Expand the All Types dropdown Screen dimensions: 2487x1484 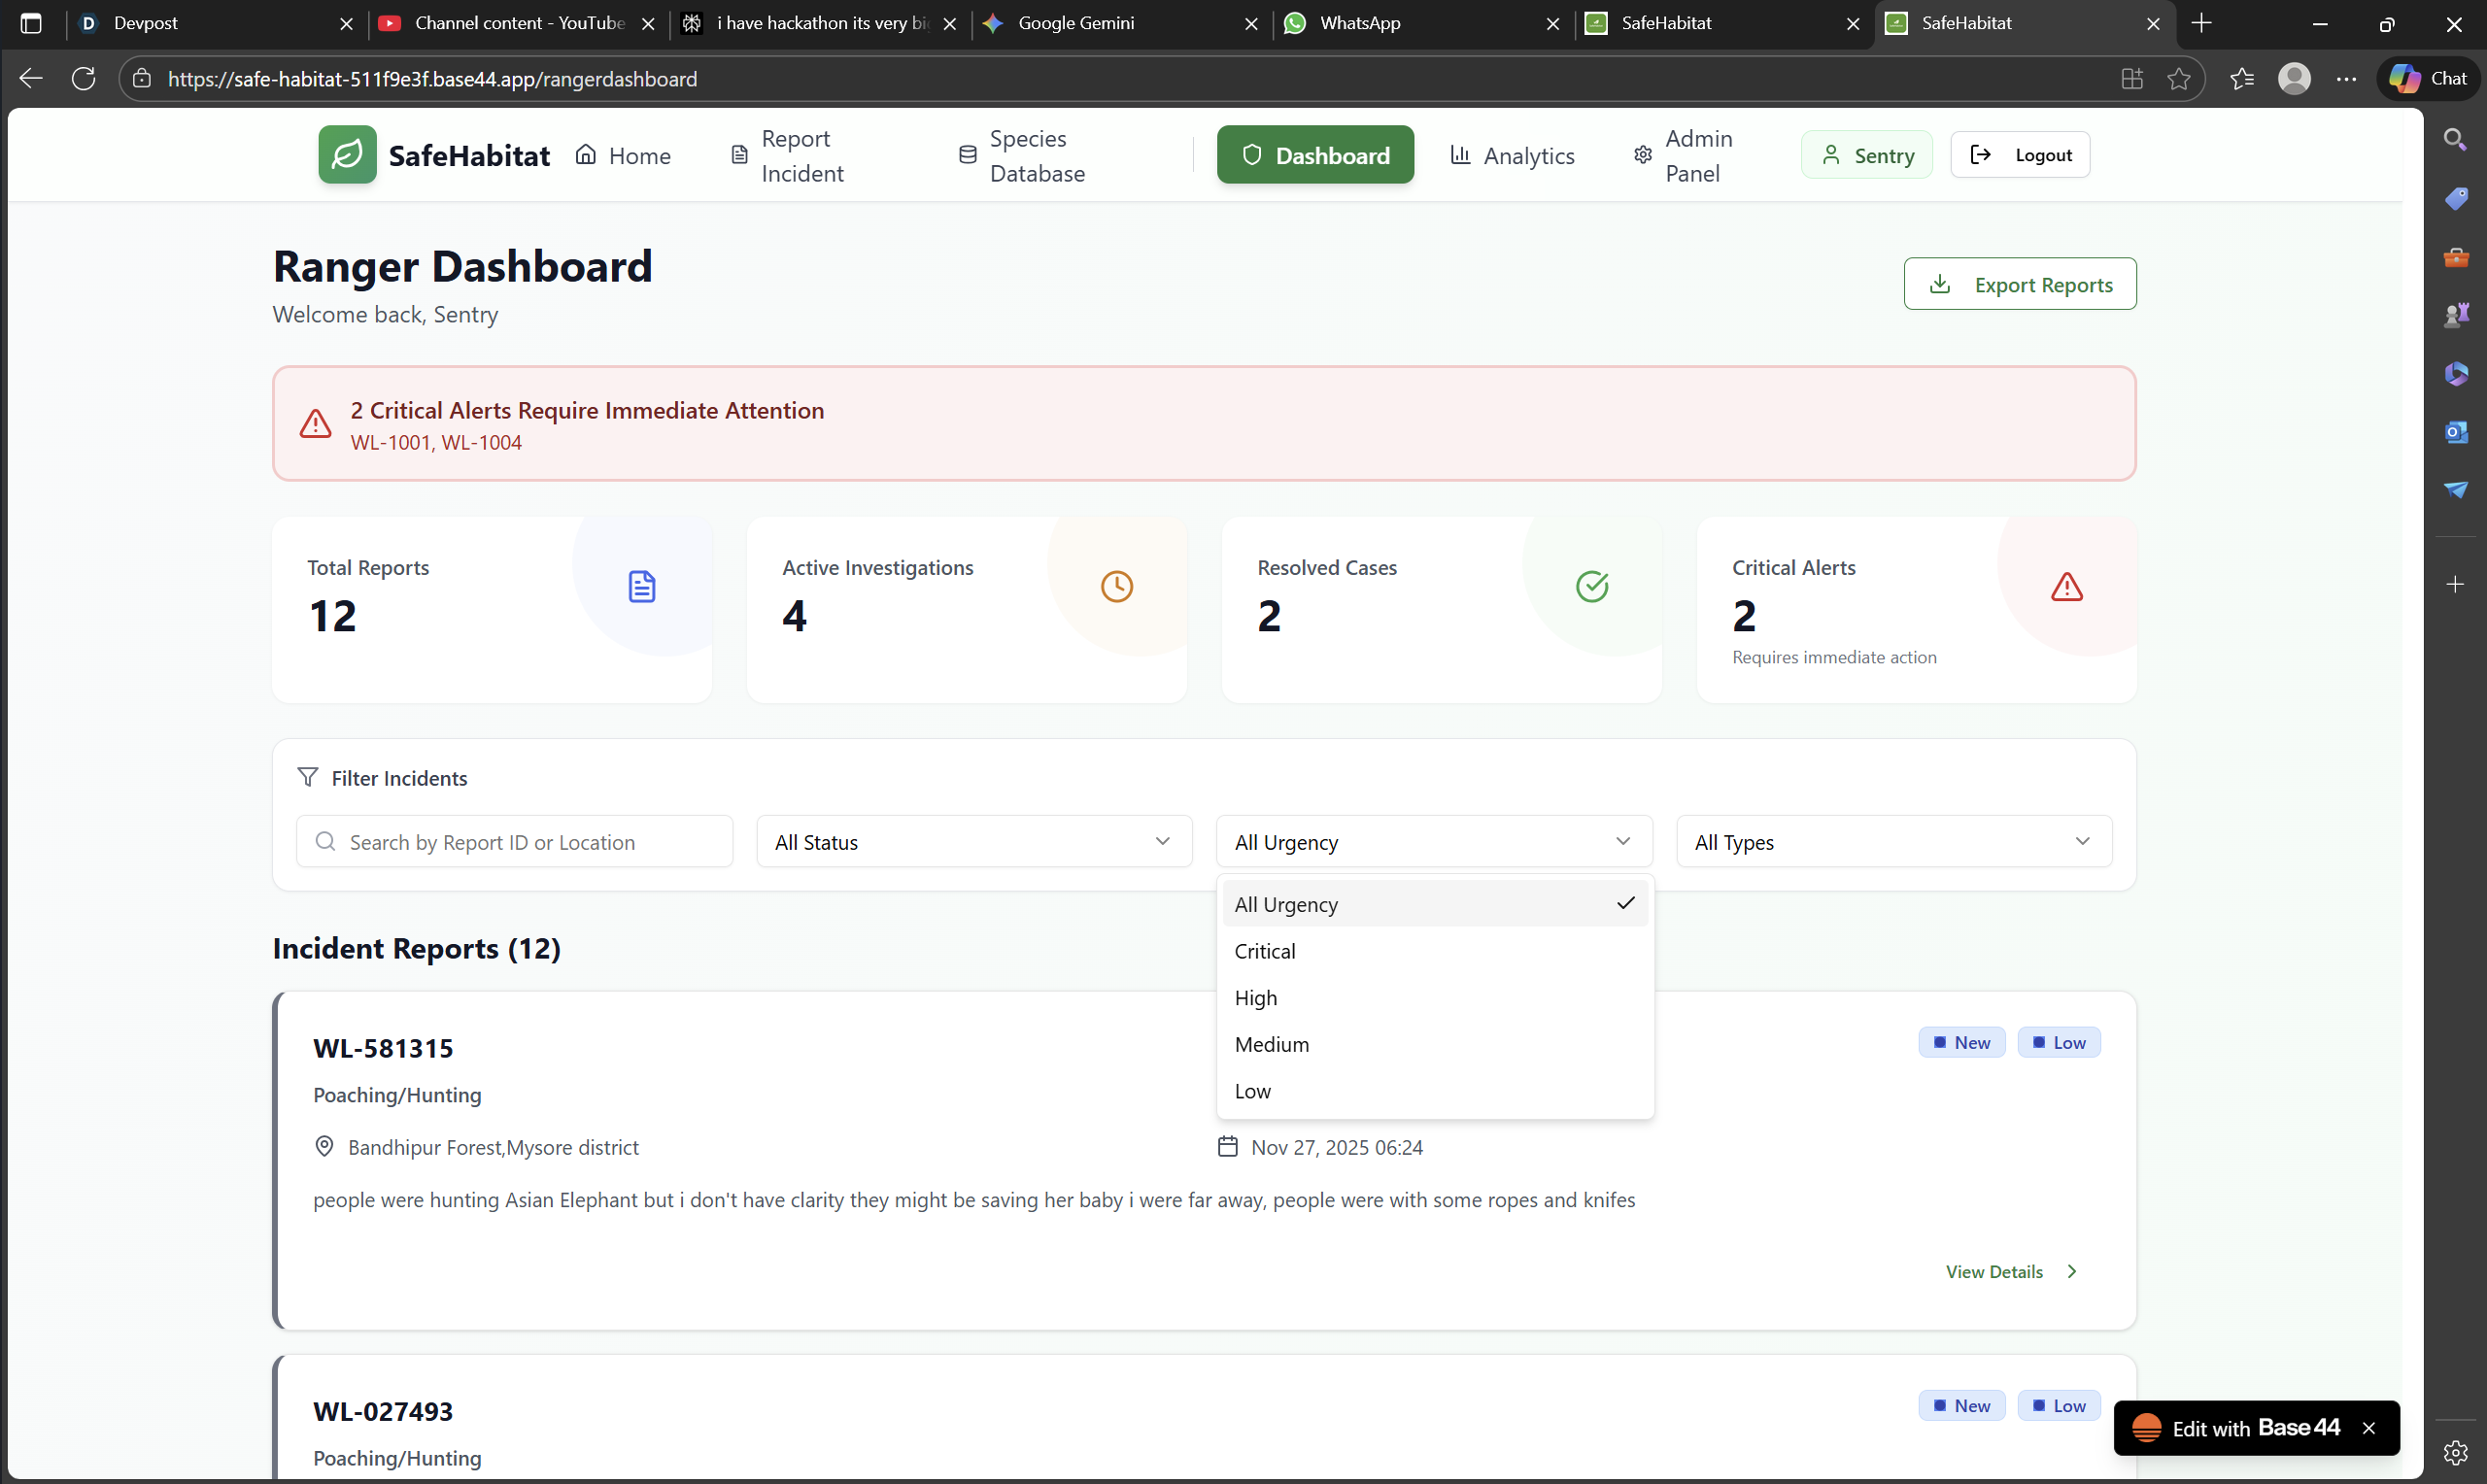[x=1893, y=842]
